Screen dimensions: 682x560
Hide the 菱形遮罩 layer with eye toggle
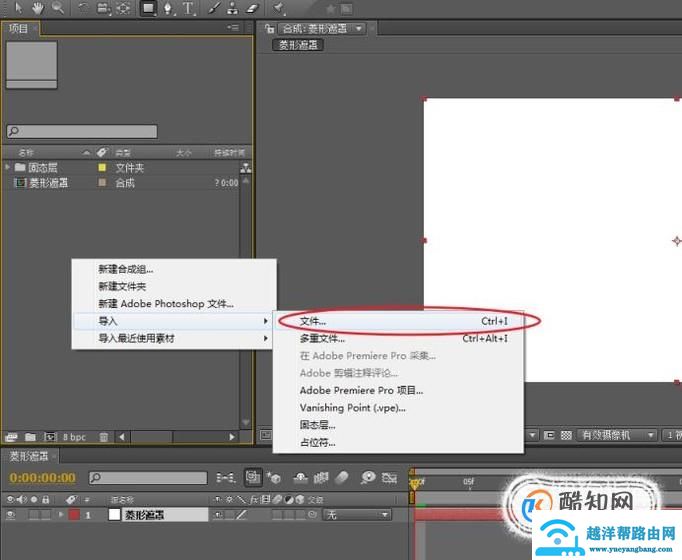[10, 515]
